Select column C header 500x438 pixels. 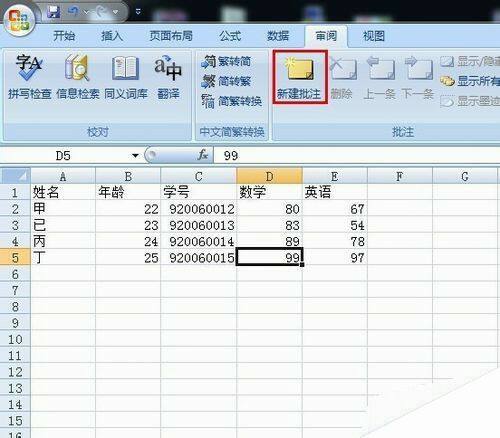click(x=199, y=176)
